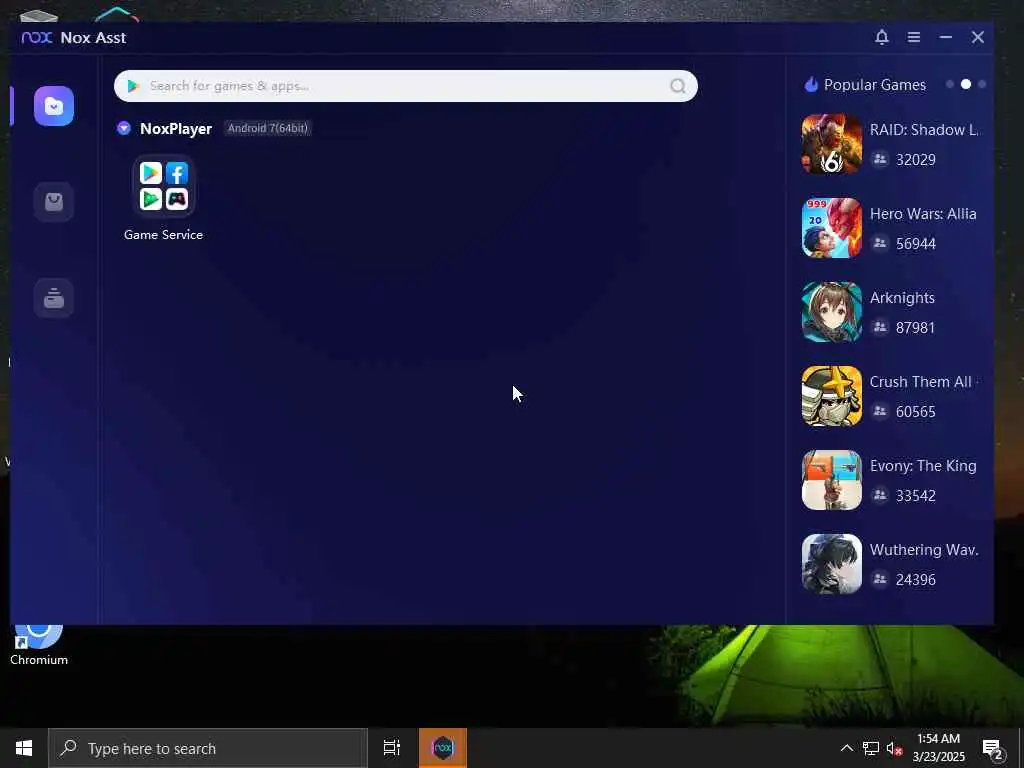Click the Evony: The King title text
The height and width of the screenshot is (768, 1024).
click(923, 466)
